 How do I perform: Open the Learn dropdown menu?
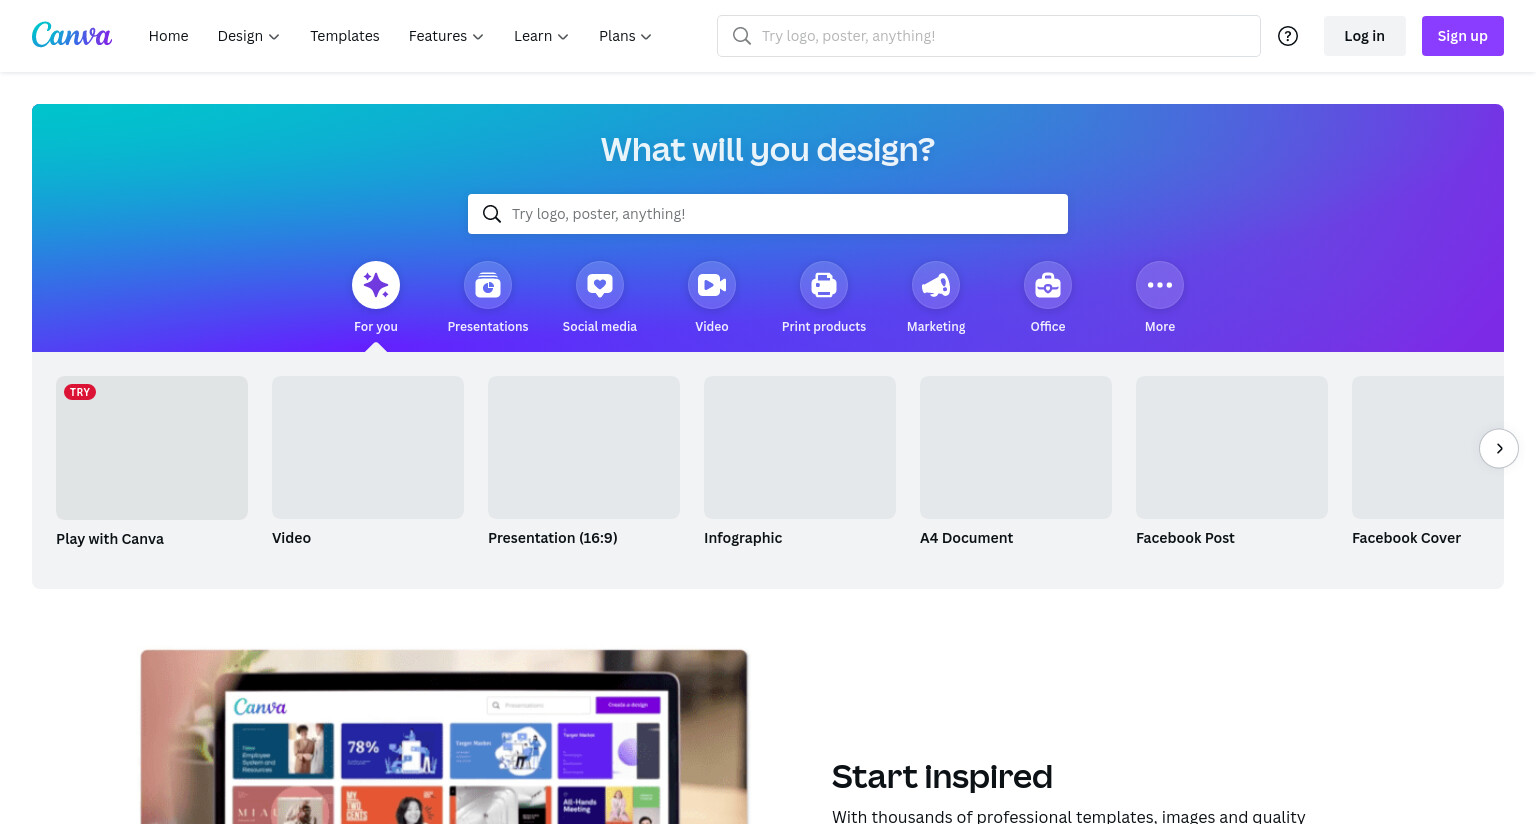coord(541,36)
